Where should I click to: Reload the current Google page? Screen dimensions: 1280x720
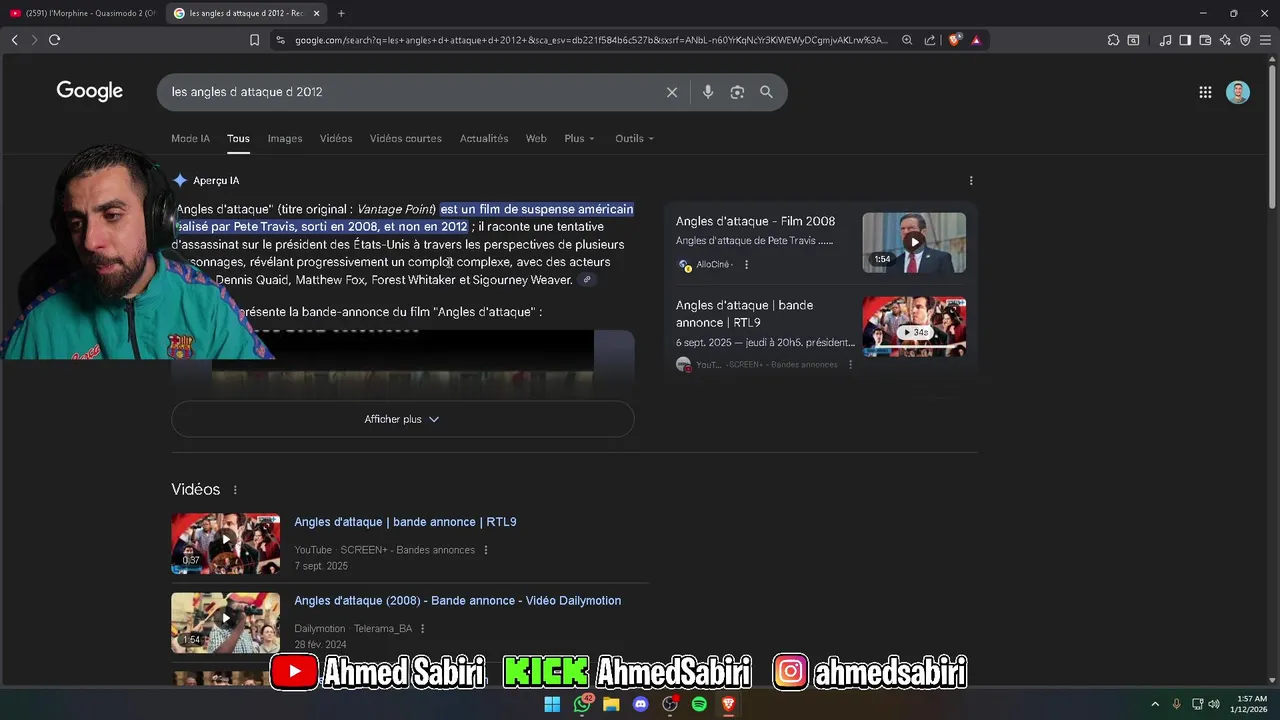[x=54, y=40]
